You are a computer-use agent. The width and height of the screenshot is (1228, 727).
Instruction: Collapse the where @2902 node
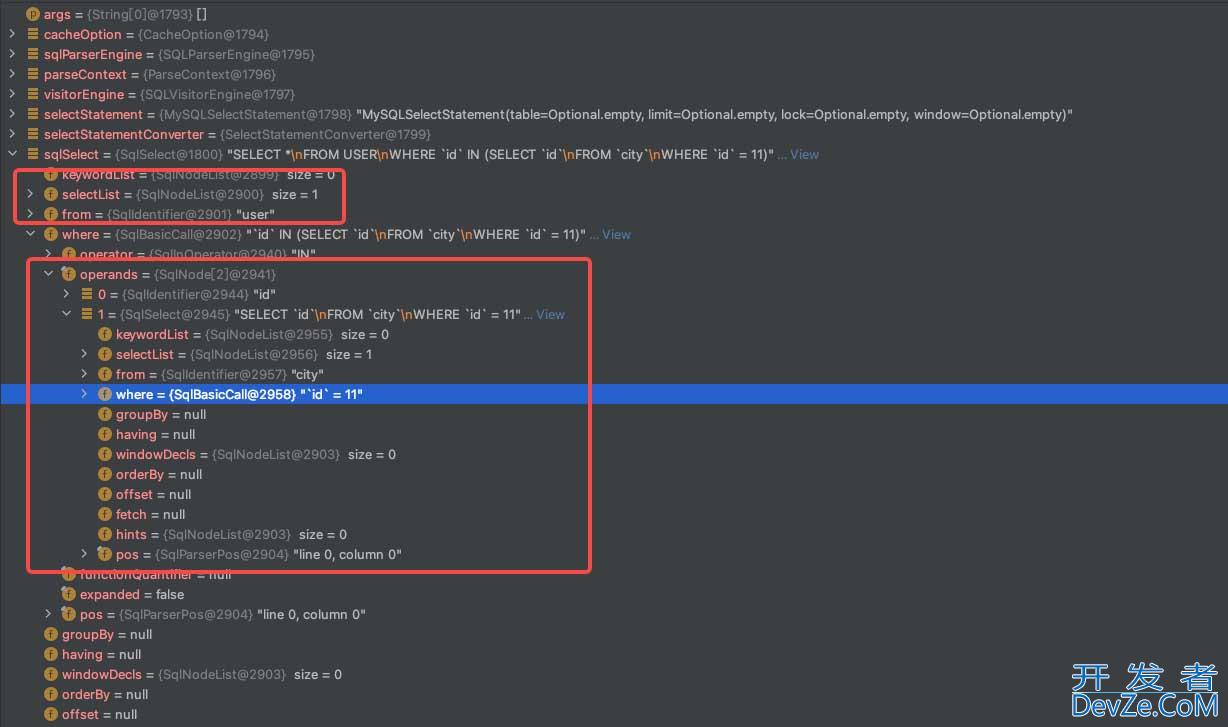pyautogui.click(x=30, y=235)
